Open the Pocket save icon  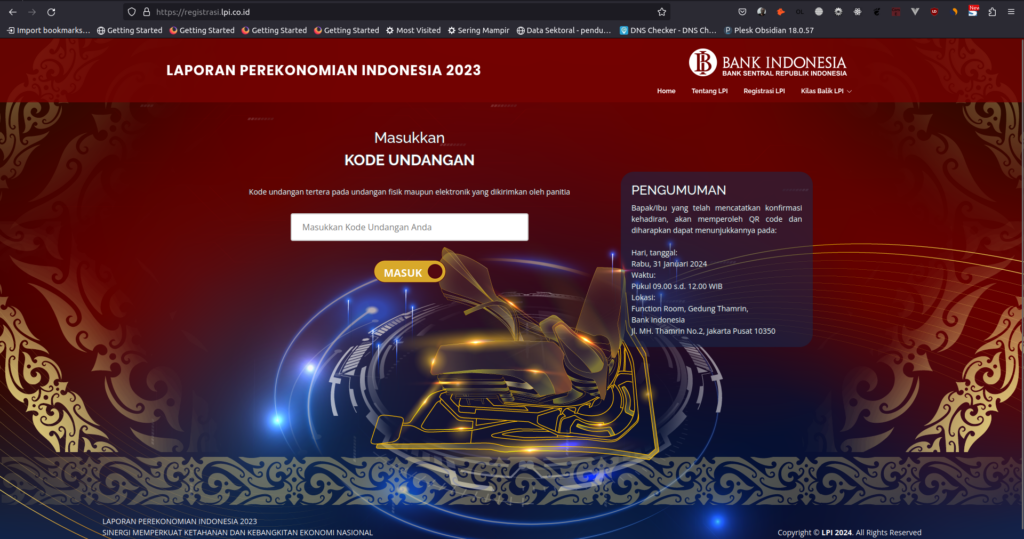tap(743, 12)
